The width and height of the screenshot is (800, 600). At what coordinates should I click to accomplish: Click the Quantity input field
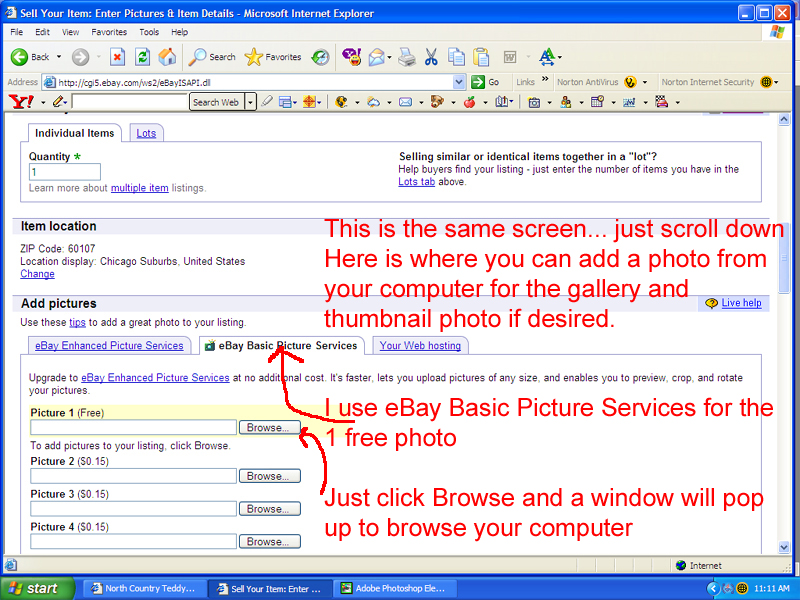(x=64, y=172)
